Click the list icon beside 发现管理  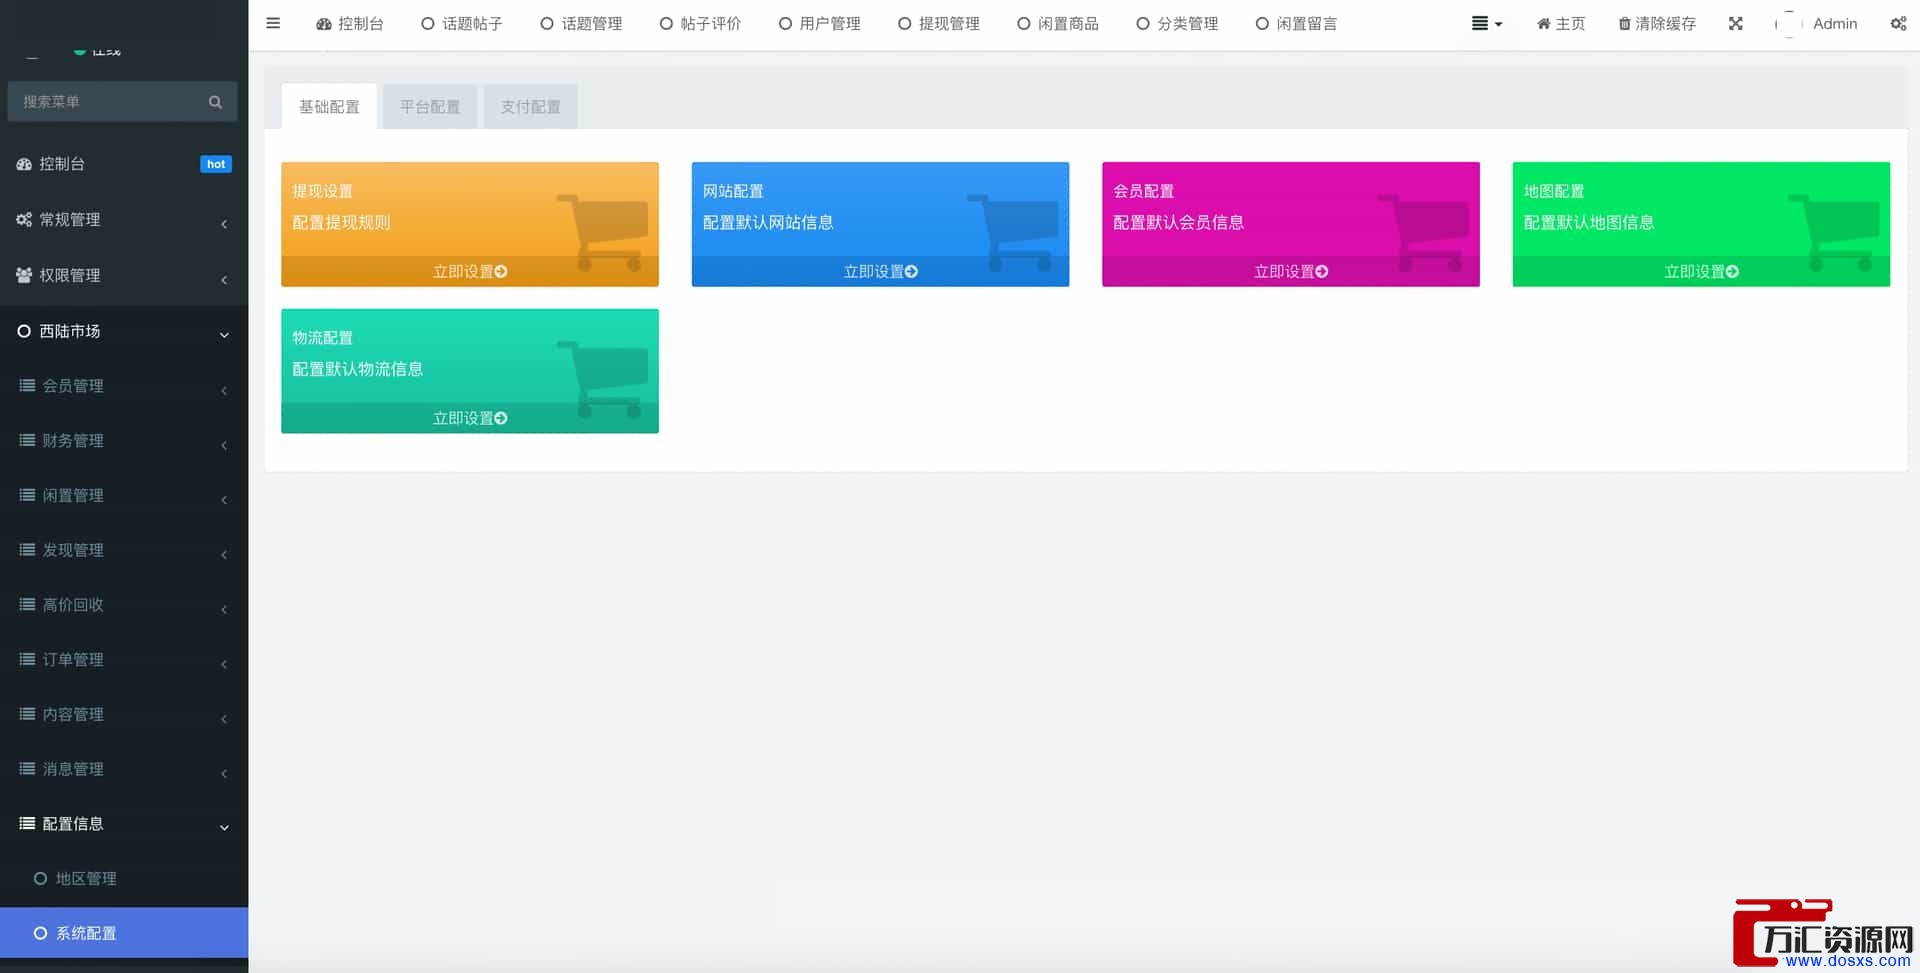point(27,550)
